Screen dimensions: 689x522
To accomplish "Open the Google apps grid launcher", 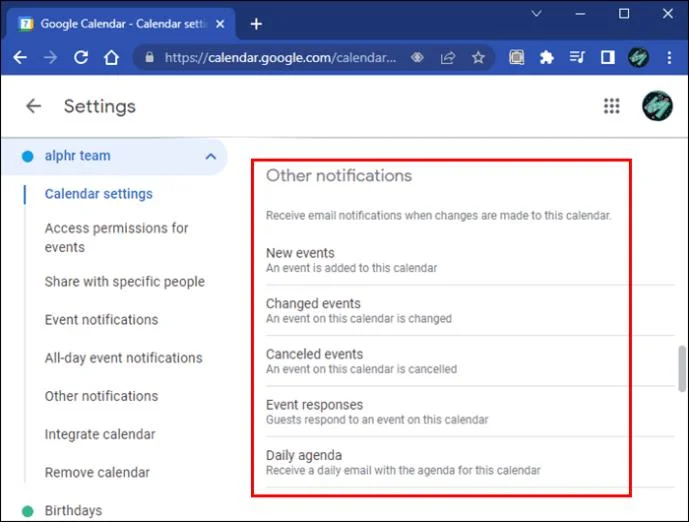I will pos(612,106).
